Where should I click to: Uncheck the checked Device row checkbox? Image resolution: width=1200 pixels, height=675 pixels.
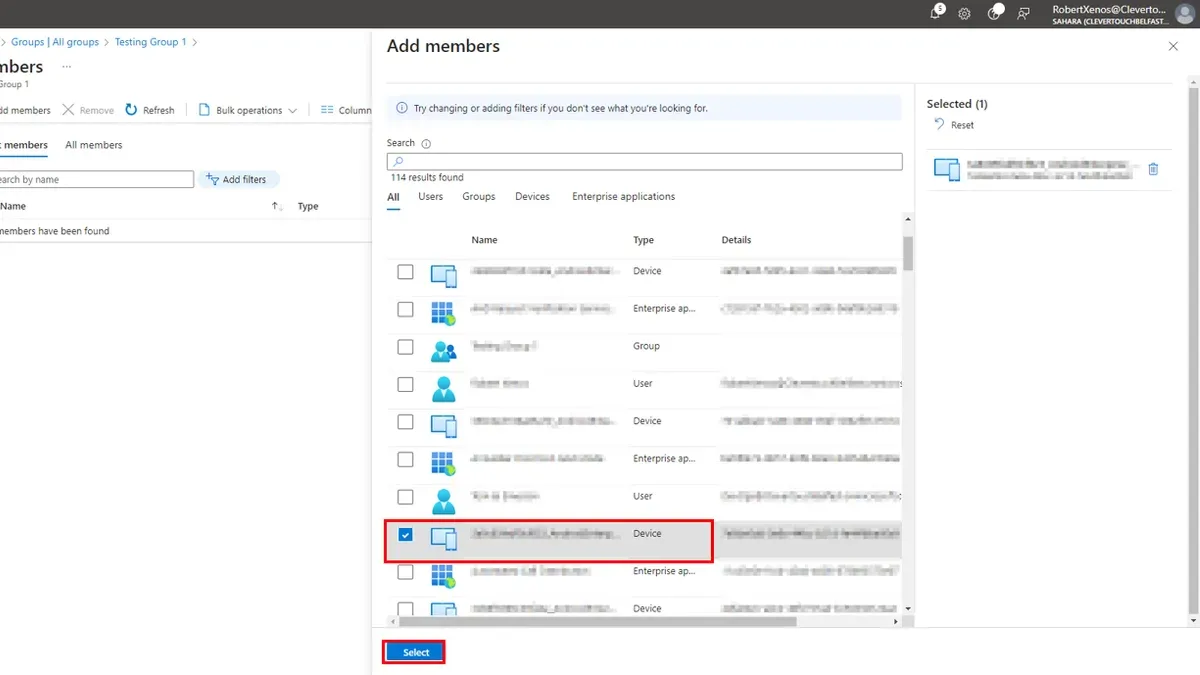[x=405, y=535]
